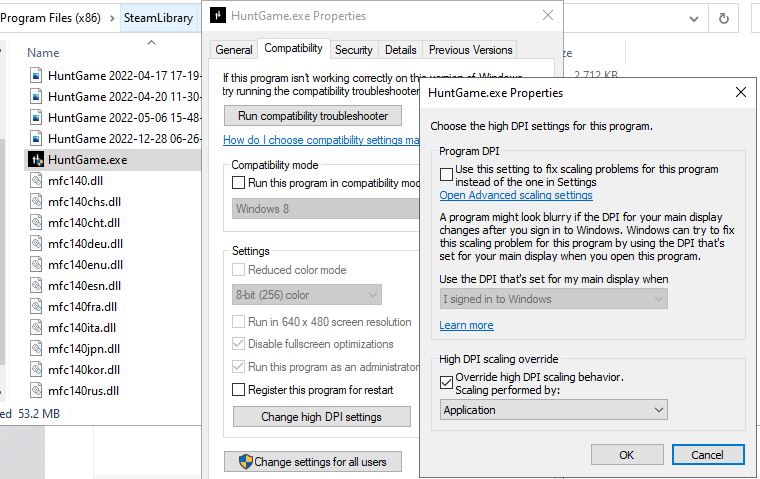Click the HuntGame 2022-04-17 screenshot file icon
760x479 pixels.
(x=36, y=75)
